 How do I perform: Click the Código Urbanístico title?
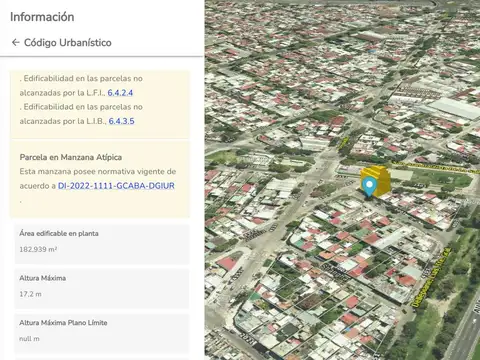[x=68, y=43]
